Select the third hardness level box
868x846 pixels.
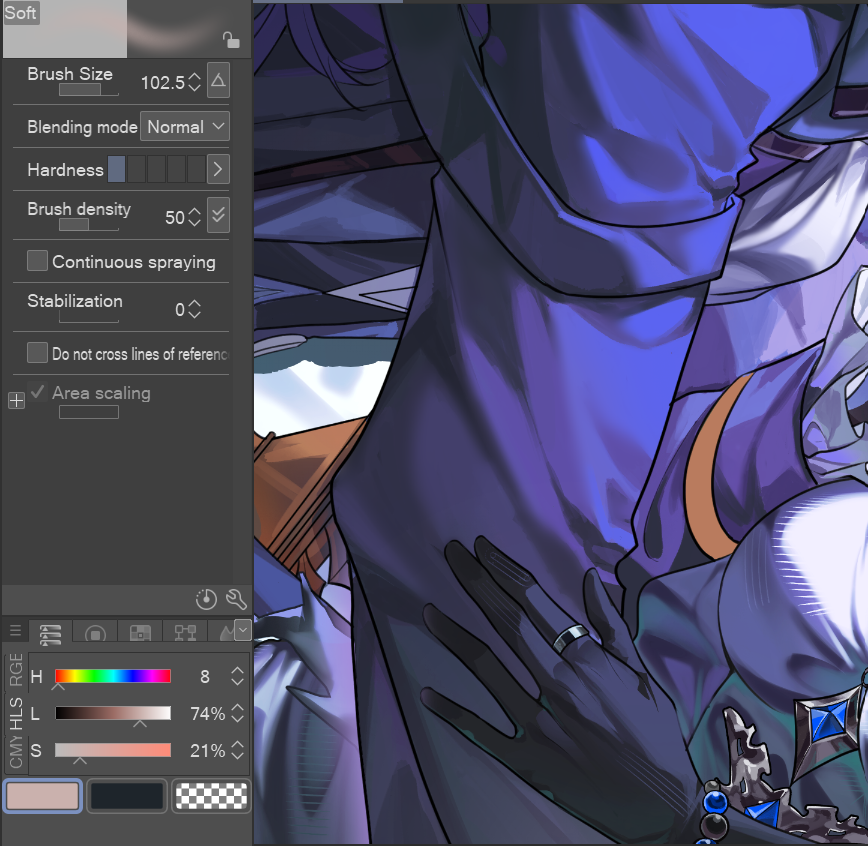pyautogui.click(x=156, y=169)
